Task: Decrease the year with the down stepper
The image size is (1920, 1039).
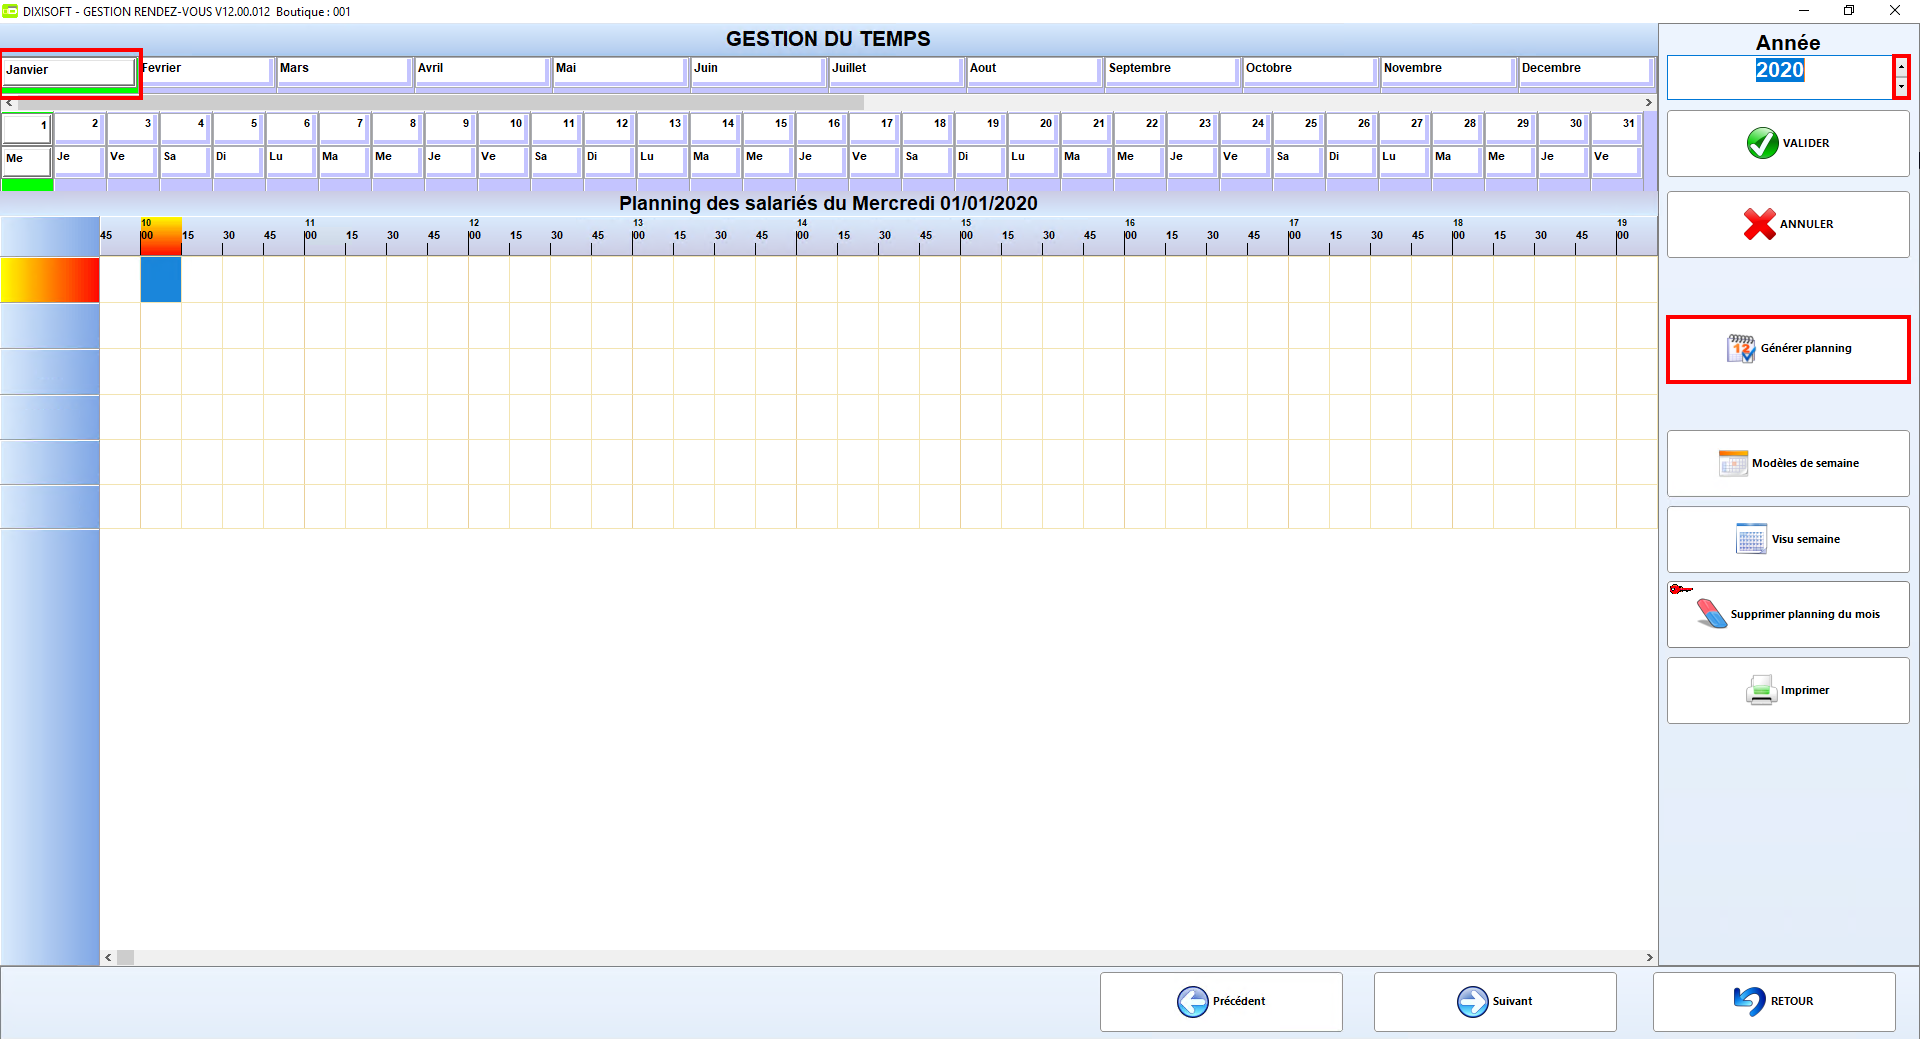Action: click(x=1901, y=87)
